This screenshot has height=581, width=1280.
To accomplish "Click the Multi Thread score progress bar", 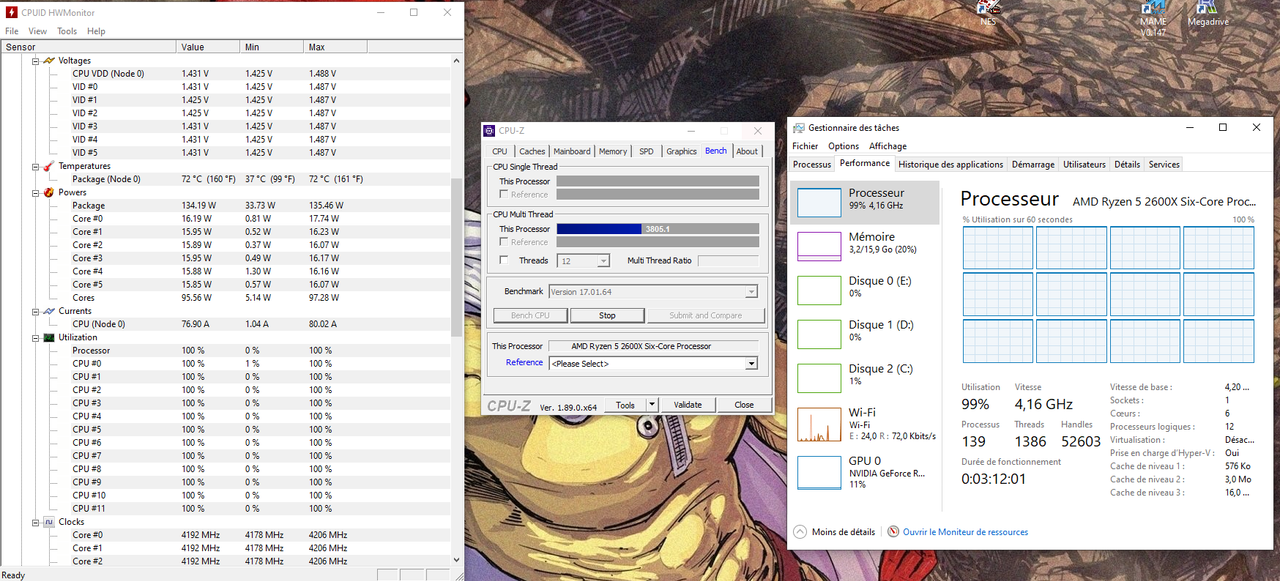I will click(x=657, y=229).
